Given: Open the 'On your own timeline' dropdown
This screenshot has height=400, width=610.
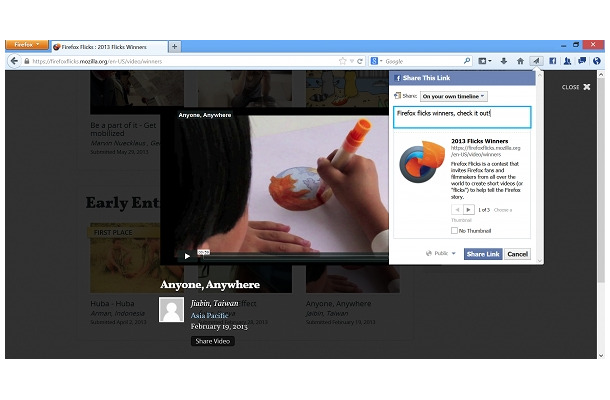Looking at the screenshot, I should pos(453,96).
